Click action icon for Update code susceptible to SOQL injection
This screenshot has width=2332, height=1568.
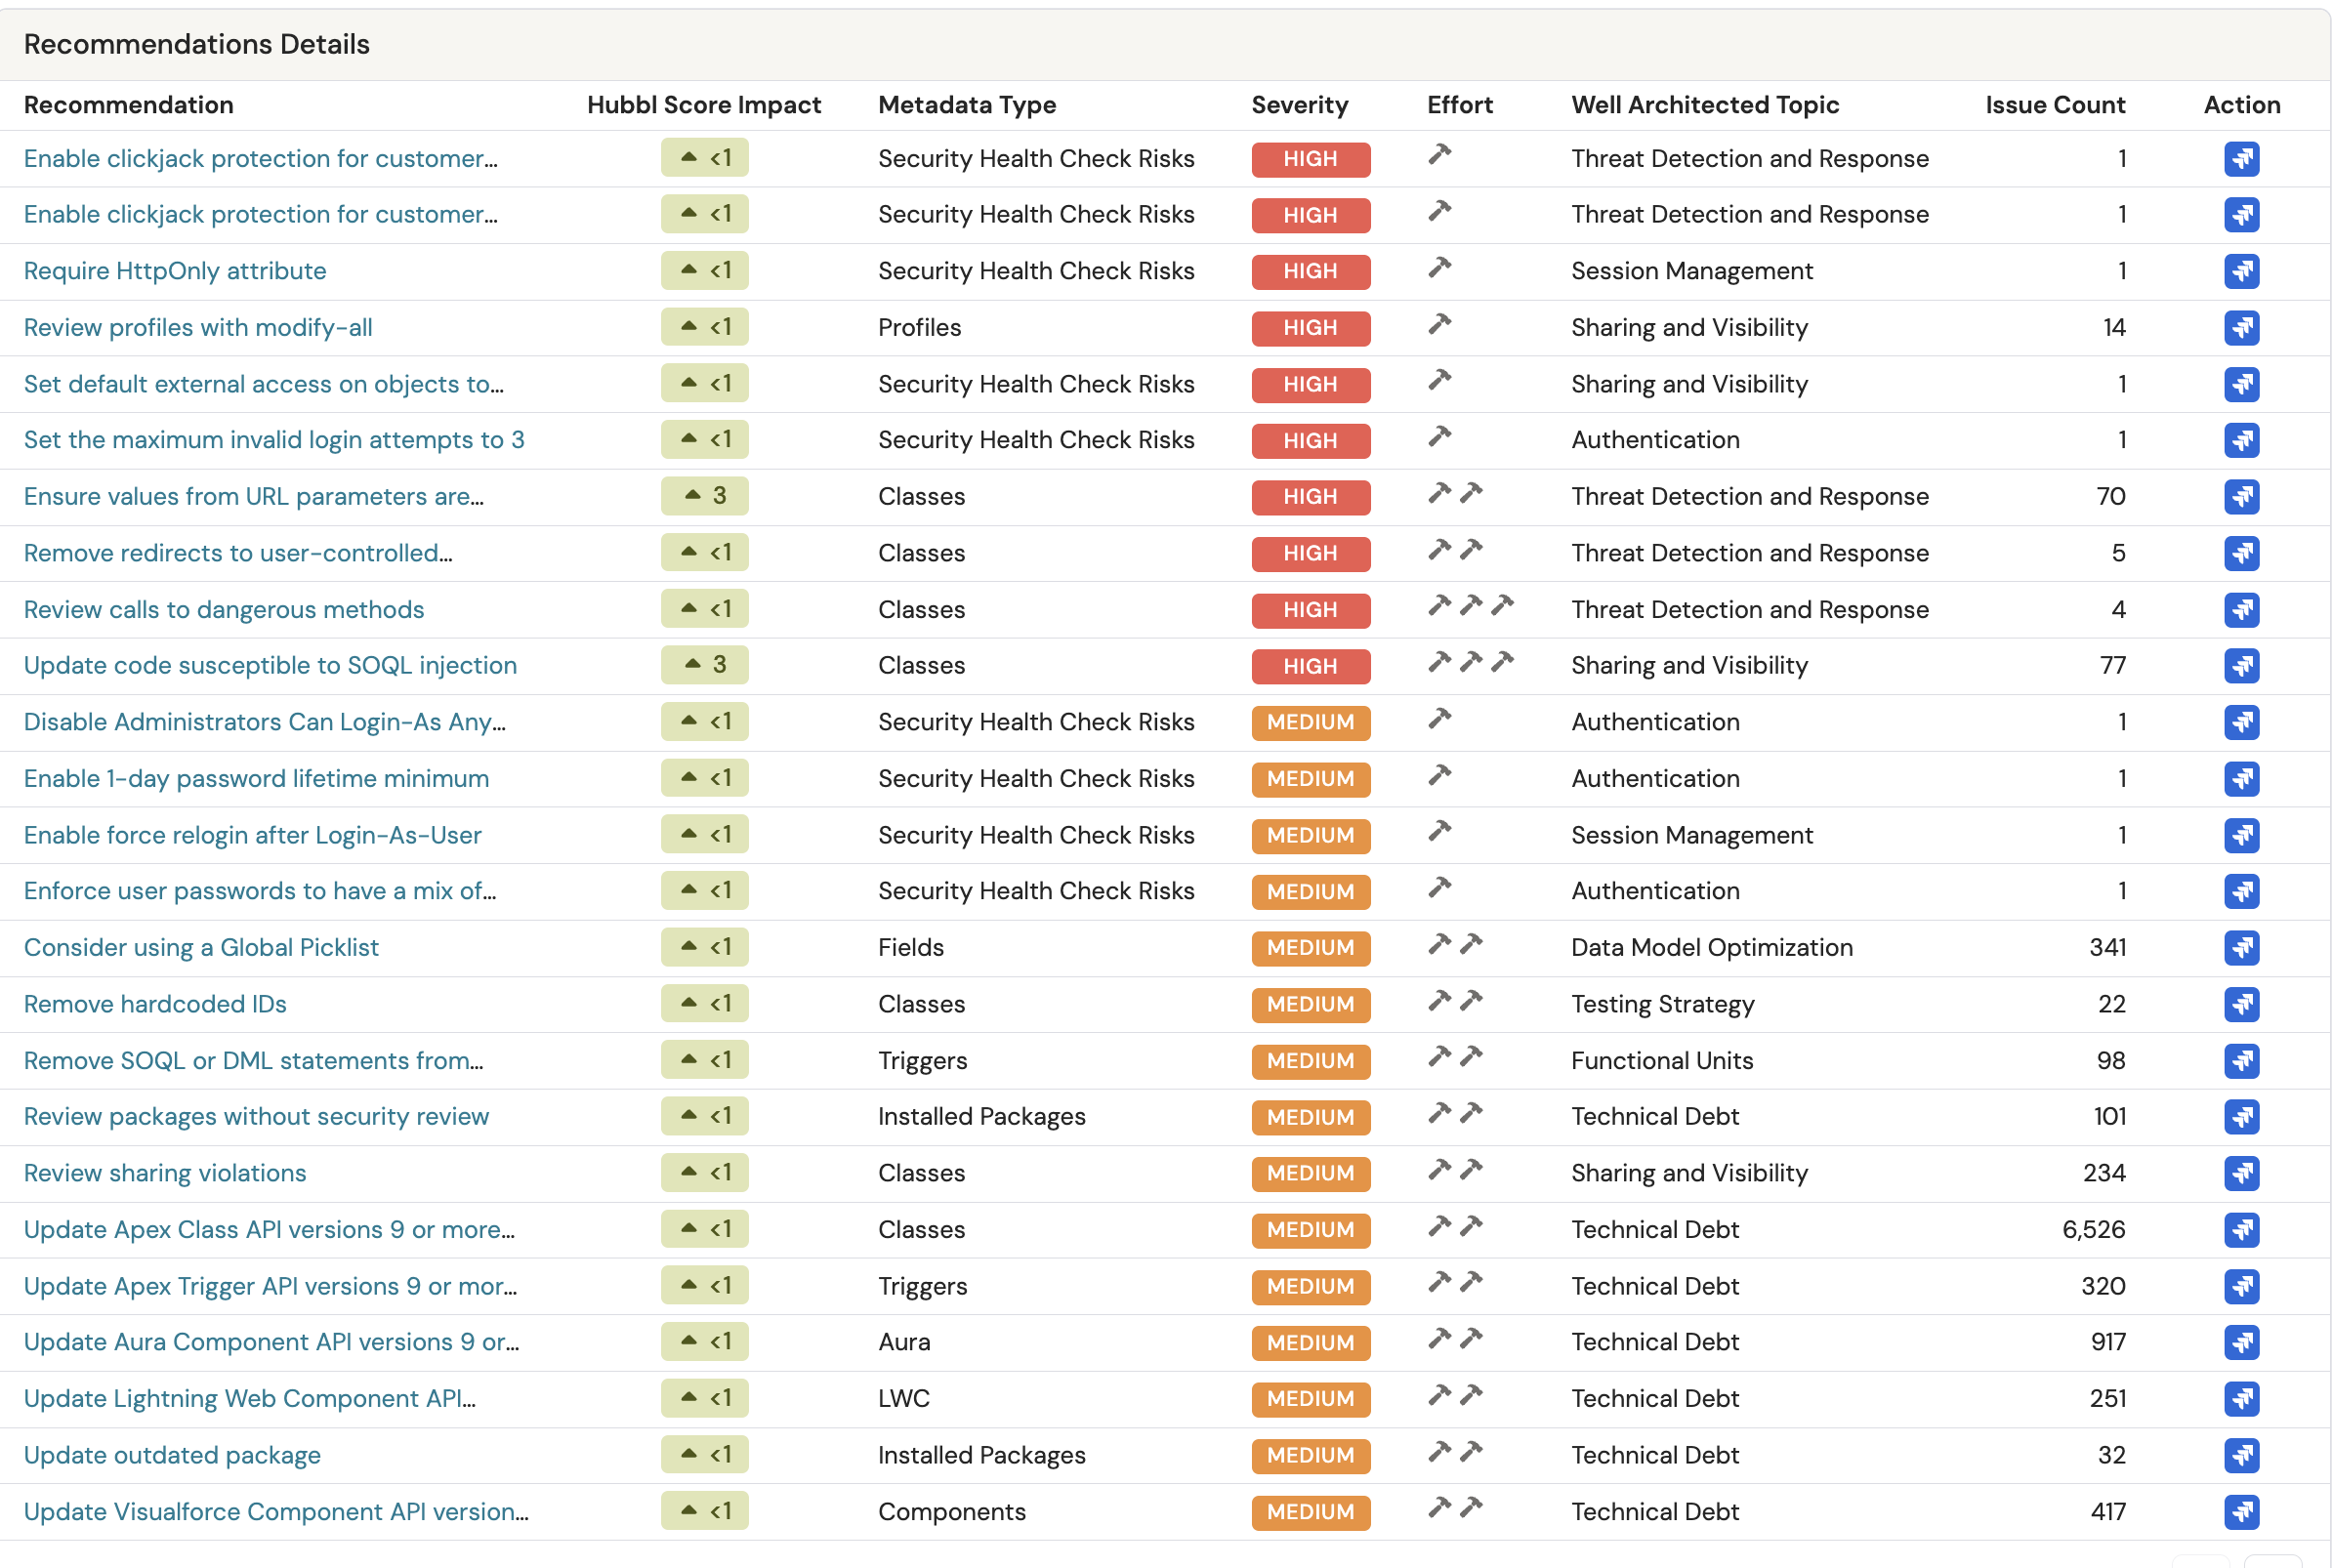coord(2241,666)
